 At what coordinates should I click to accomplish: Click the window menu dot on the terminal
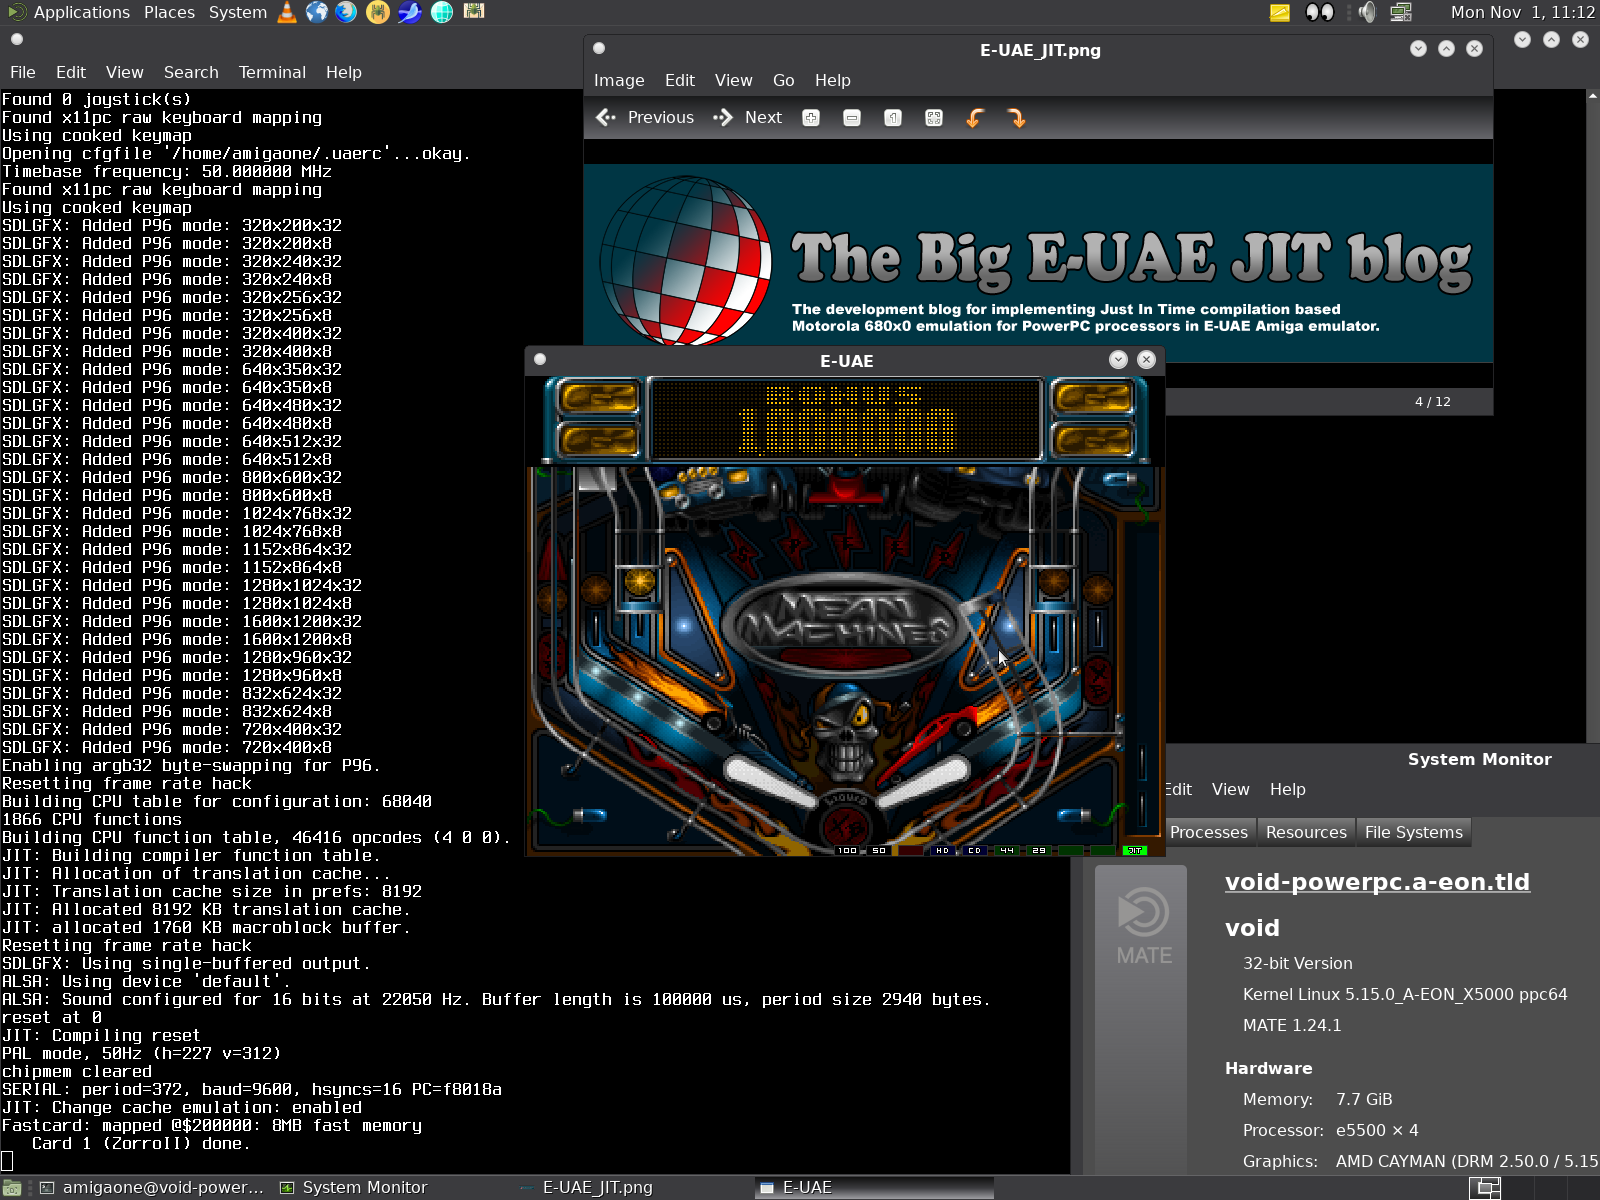coord(17,40)
